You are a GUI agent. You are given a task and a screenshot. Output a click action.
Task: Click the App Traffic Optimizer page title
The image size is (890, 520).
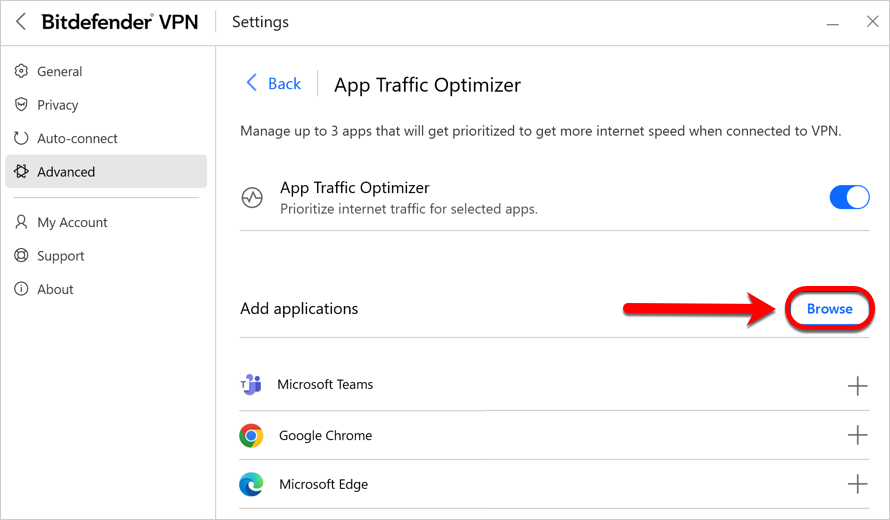pos(427,85)
